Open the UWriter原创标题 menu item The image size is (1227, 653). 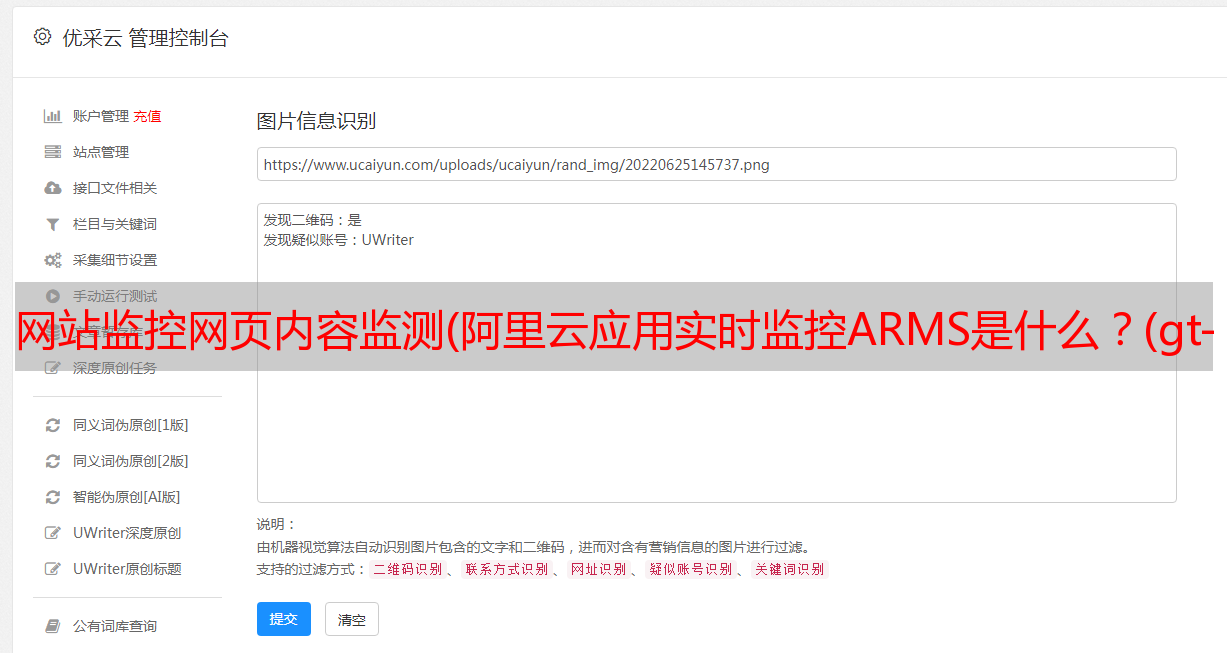pyautogui.click(x=127, y=569)
